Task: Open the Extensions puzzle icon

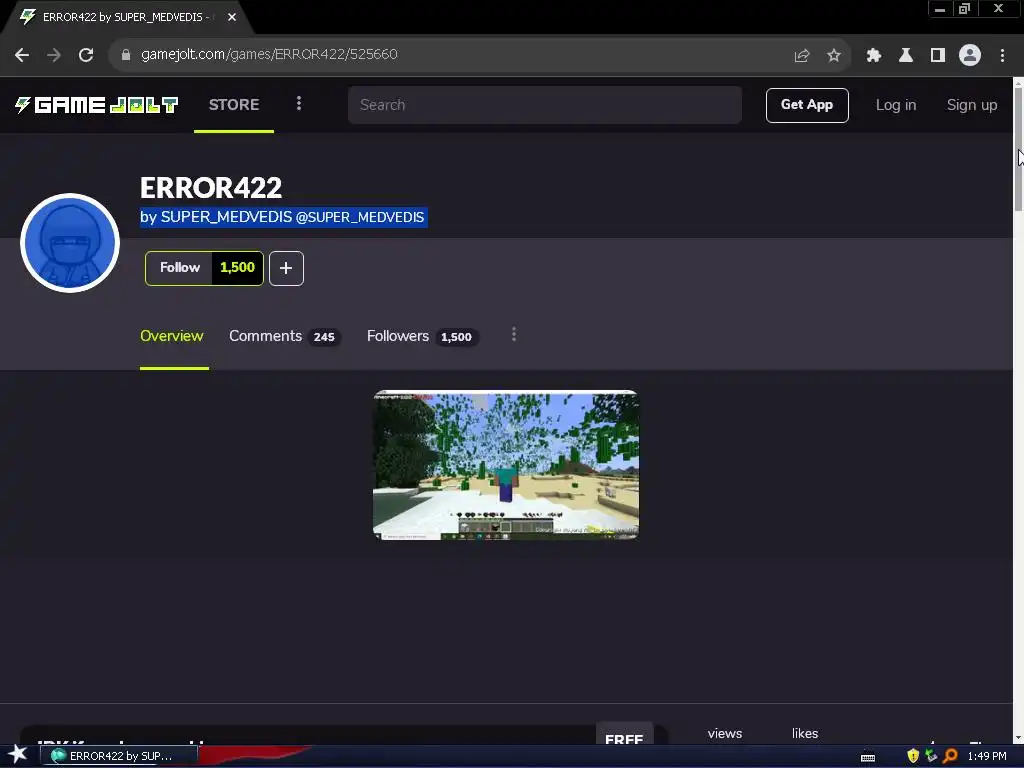Action: pyautogui.click(x=873, y=56)
